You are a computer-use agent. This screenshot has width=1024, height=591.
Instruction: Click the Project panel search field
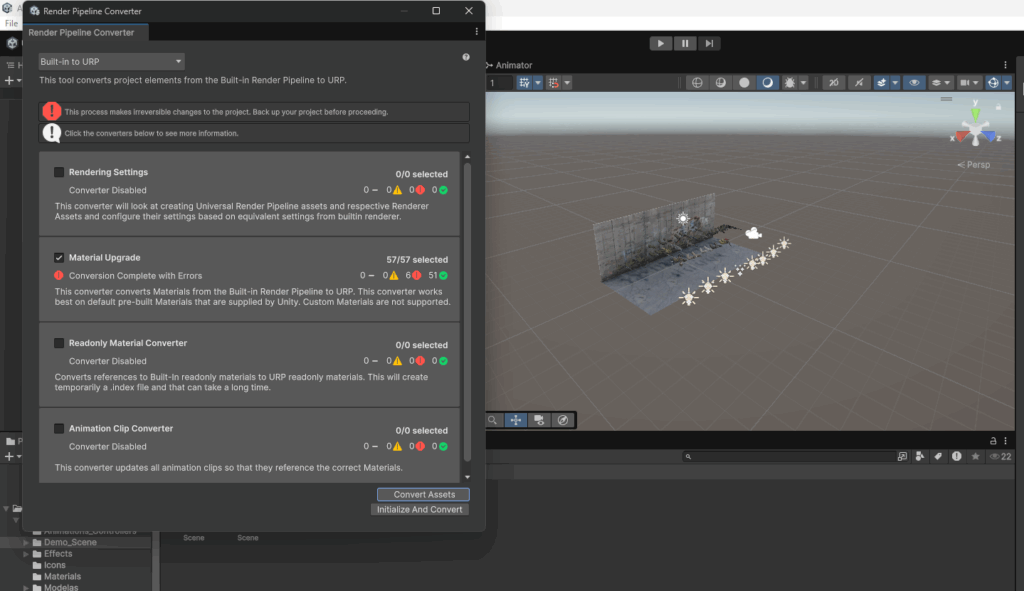click(x=789, y=456)
